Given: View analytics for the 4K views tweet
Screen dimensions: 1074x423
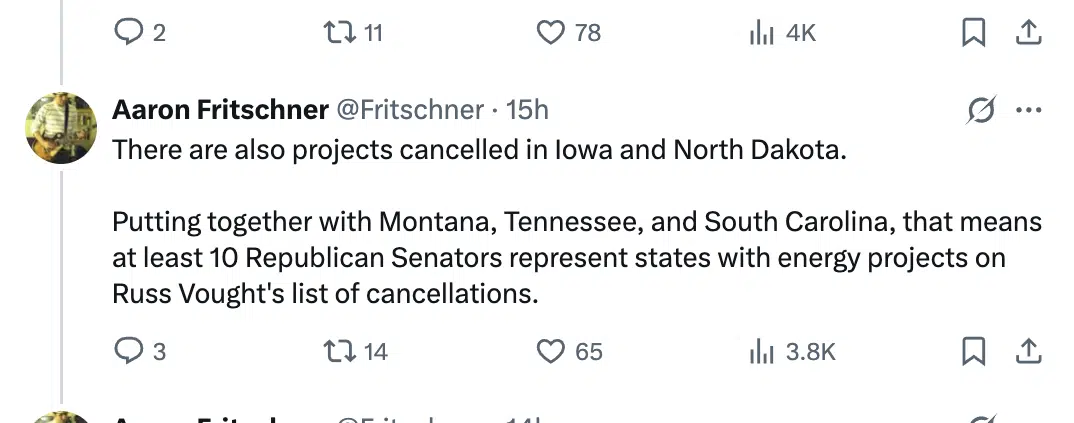Looking at the screenshot, I should click(762, 33).
